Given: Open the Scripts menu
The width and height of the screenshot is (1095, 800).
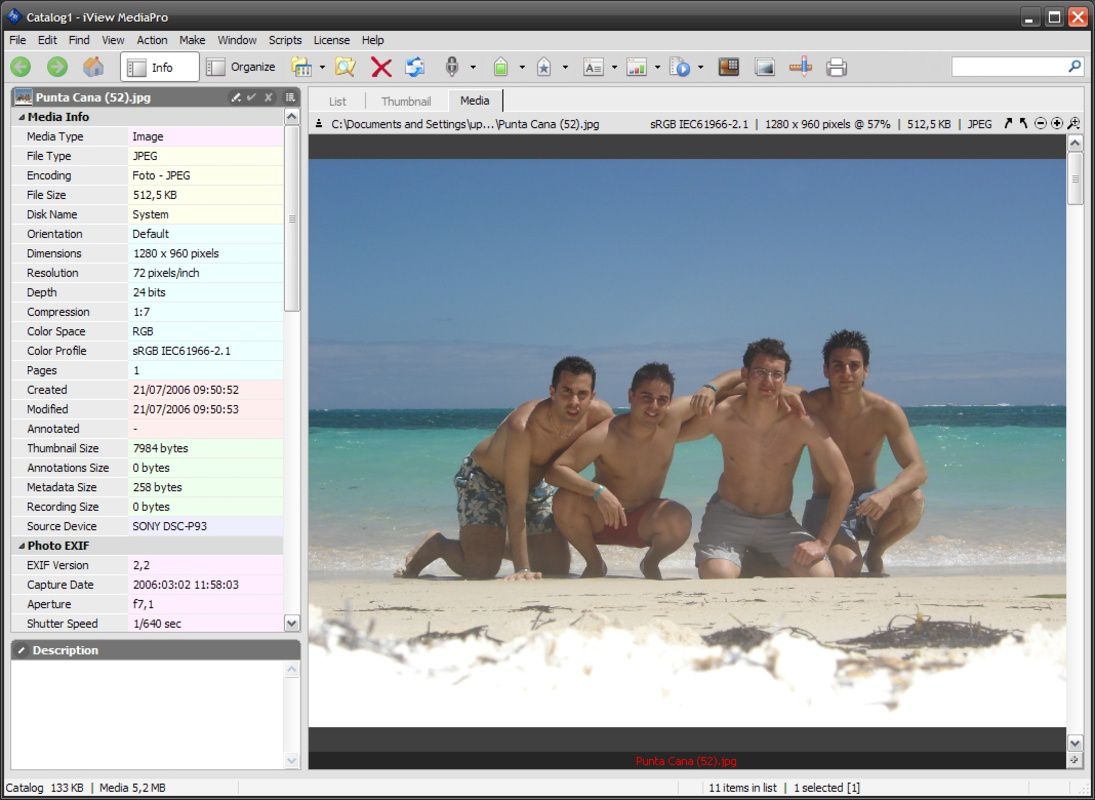Looking at the screenshot, I should pyautogui.click(x=285, y=40).
